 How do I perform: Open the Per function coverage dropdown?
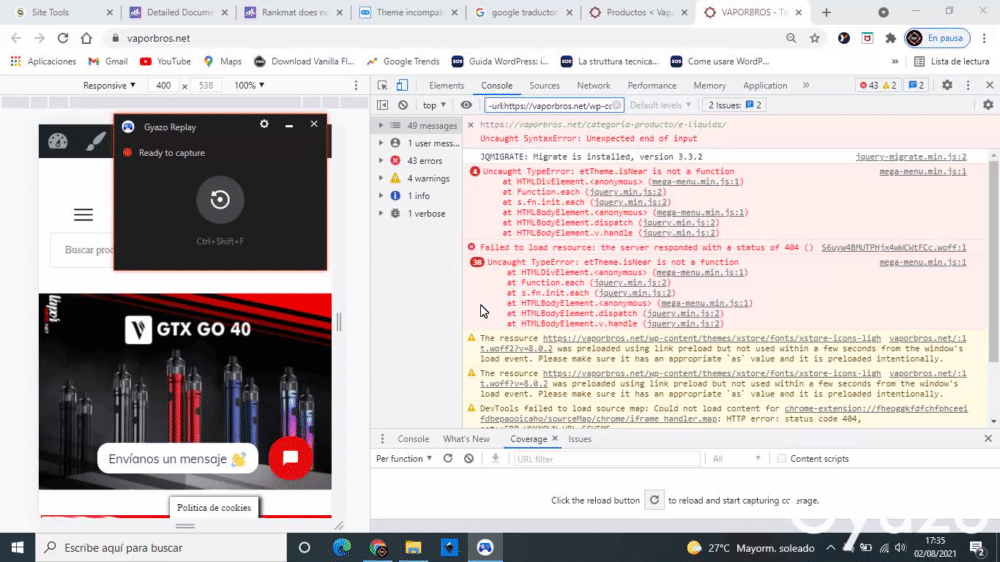pos(404,459)
